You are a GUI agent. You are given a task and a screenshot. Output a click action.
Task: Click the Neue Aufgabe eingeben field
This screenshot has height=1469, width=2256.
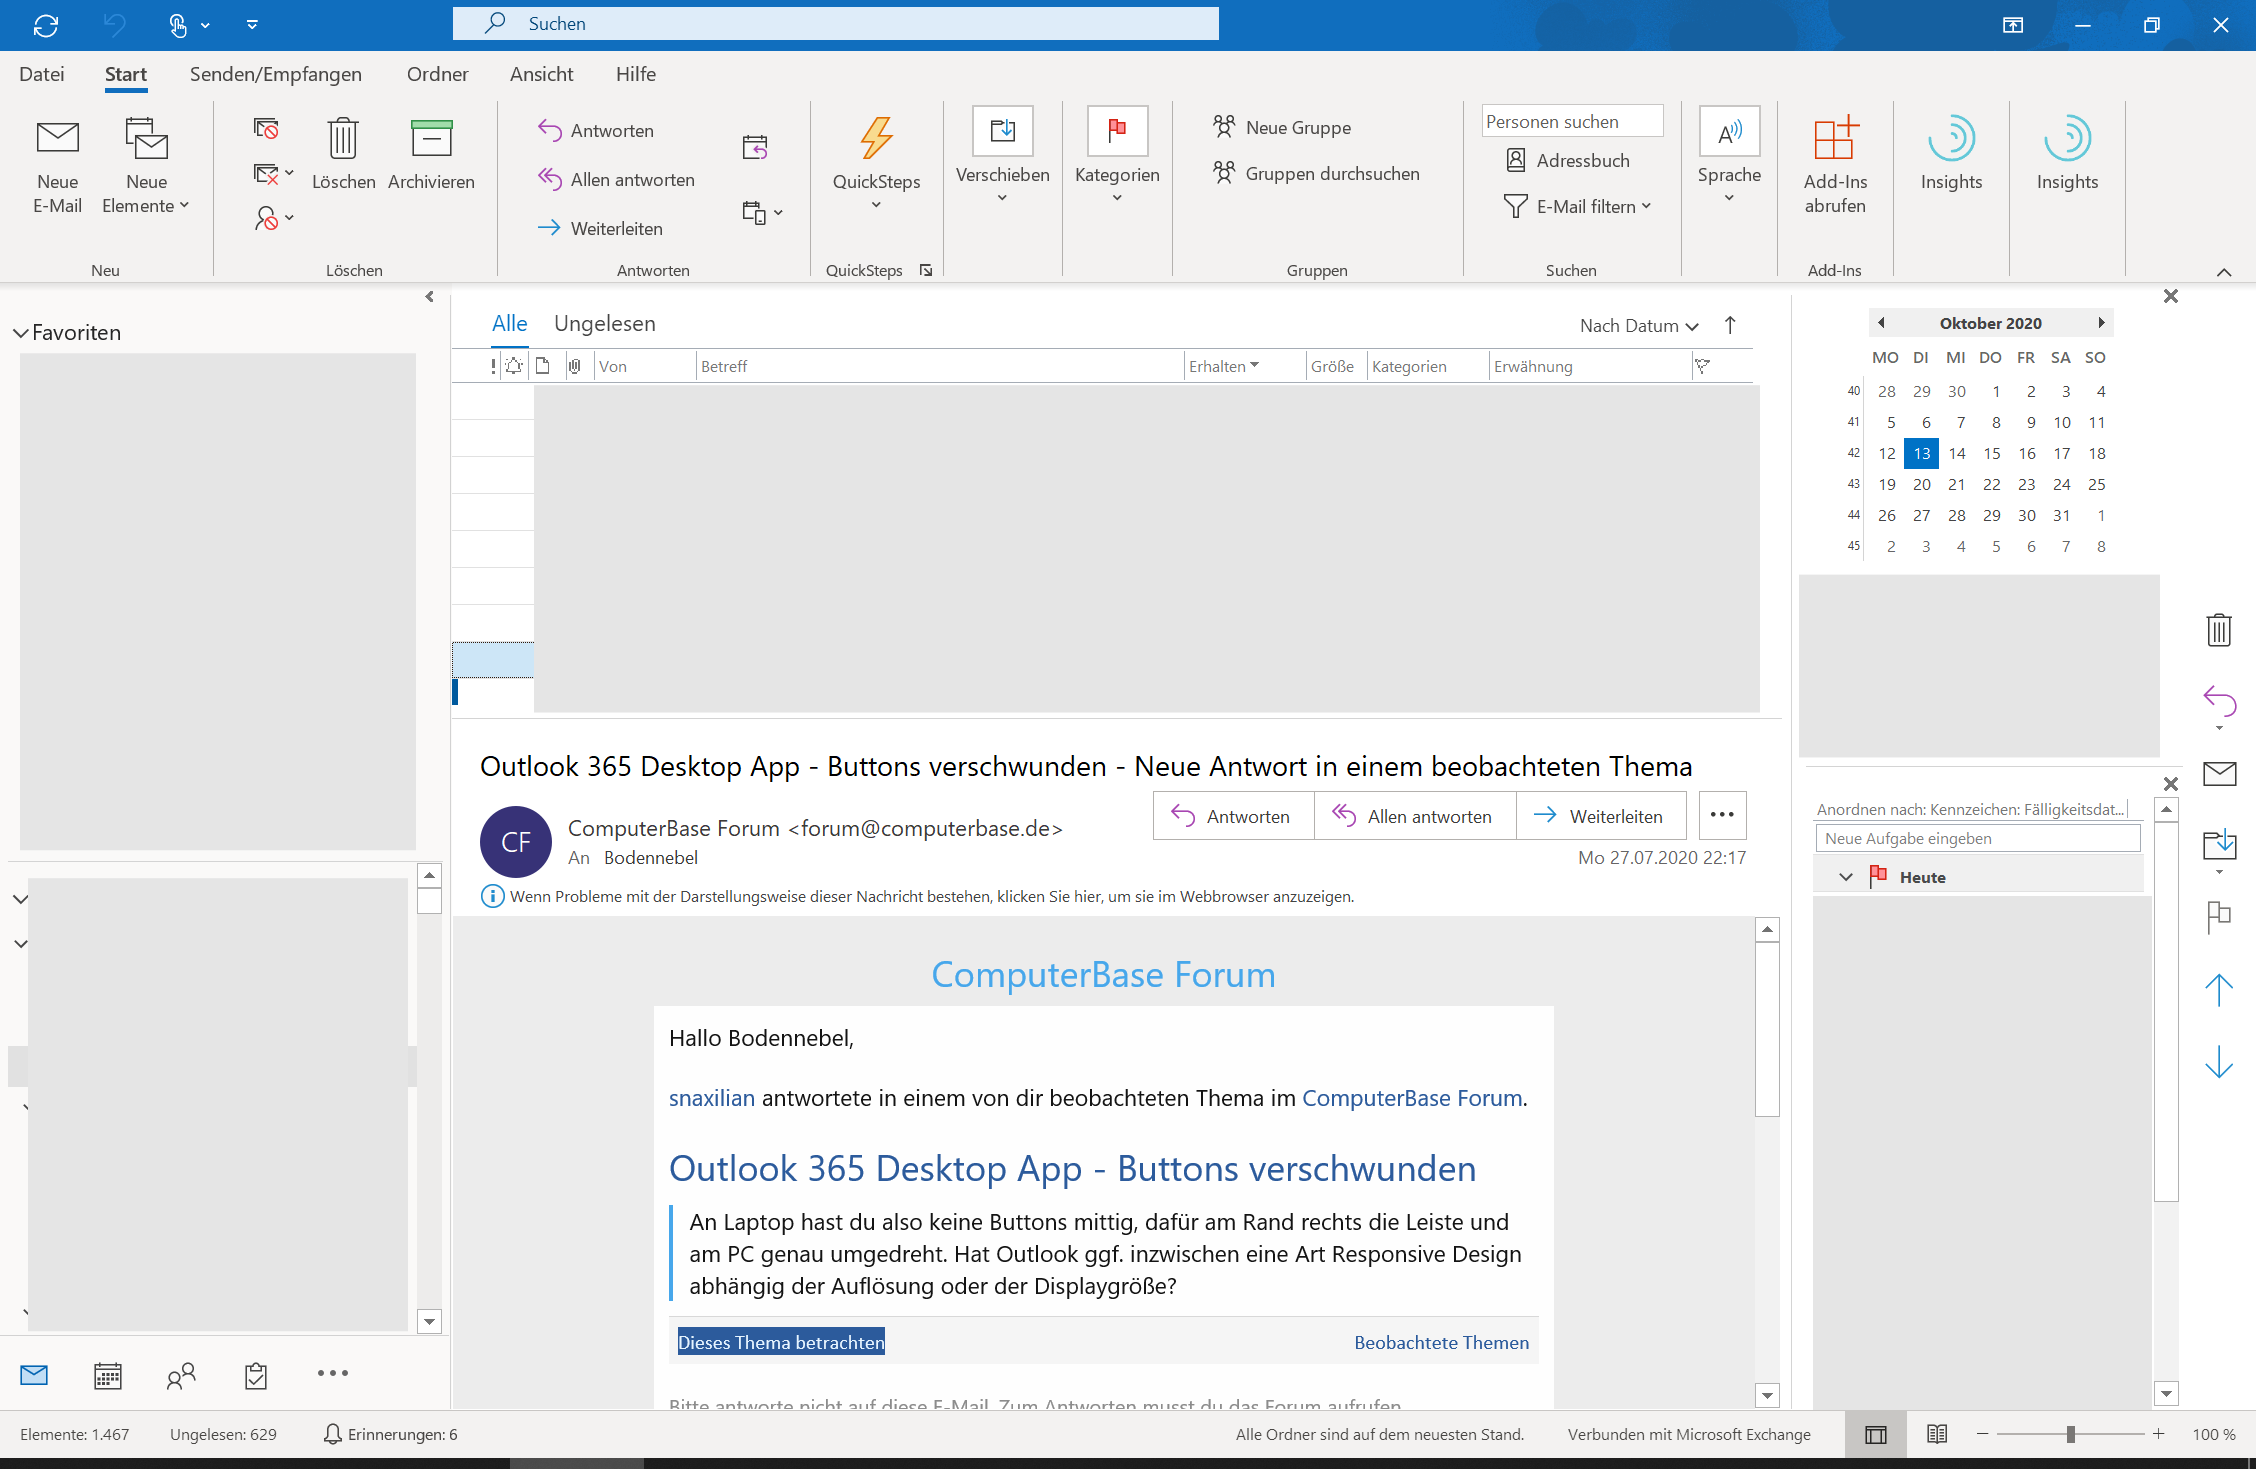pyautogui.click(x=1977, y=839)
